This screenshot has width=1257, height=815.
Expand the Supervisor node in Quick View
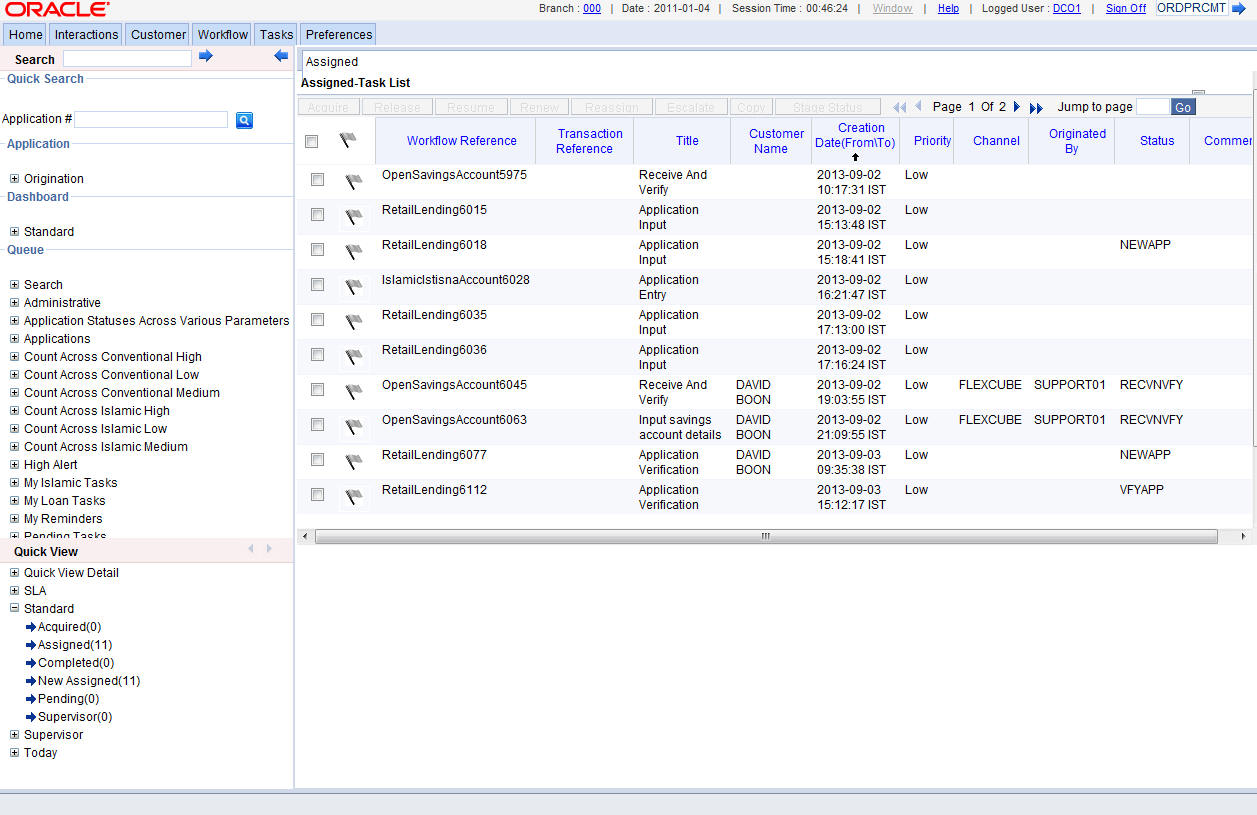tap(15, 735)
